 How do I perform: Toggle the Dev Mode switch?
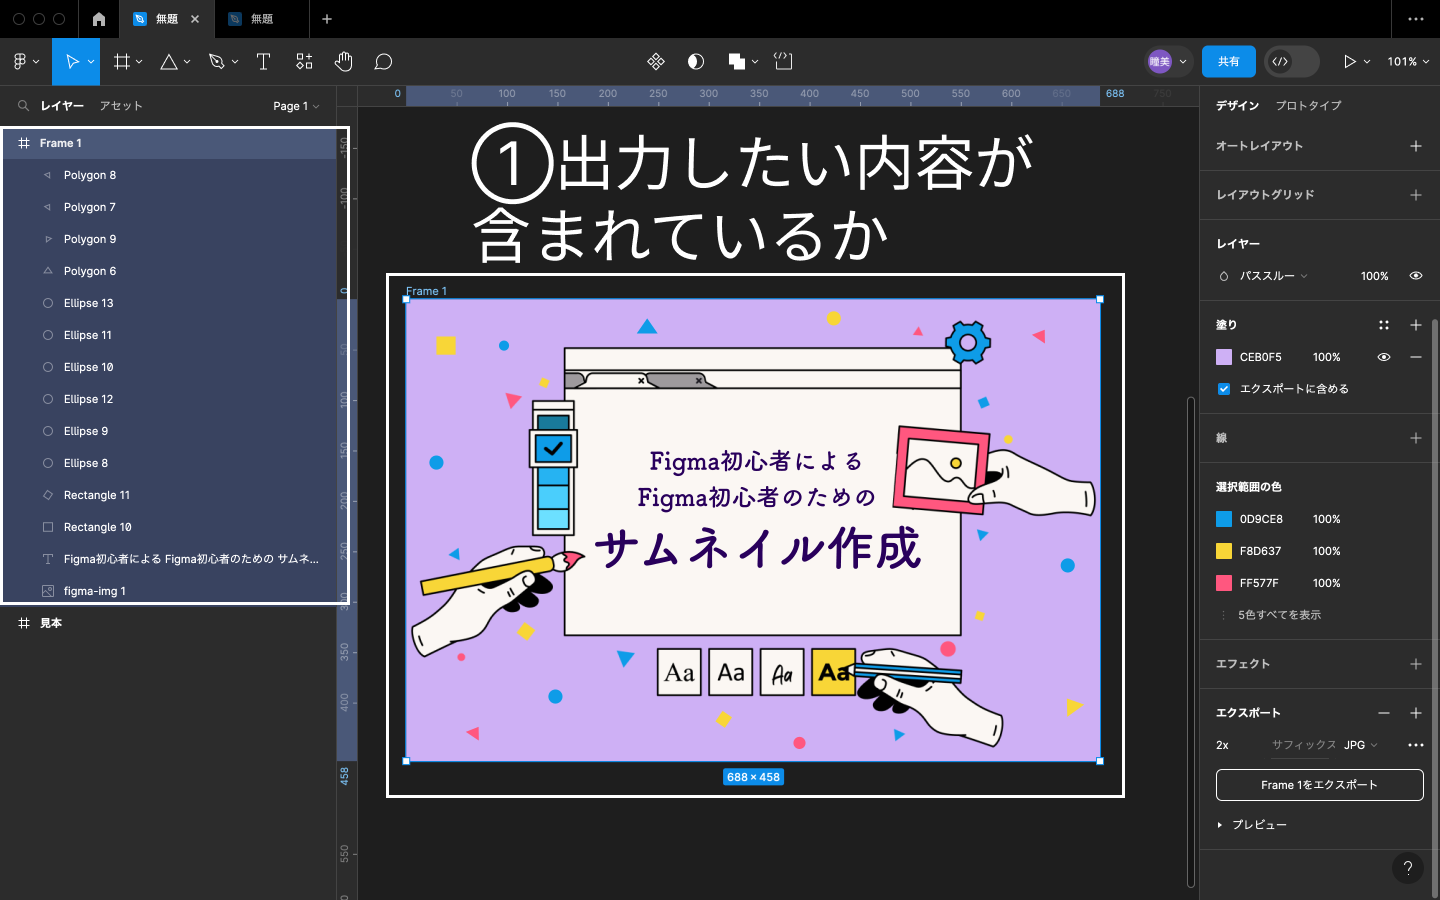pyautogui.click(x=1291, y=62)
